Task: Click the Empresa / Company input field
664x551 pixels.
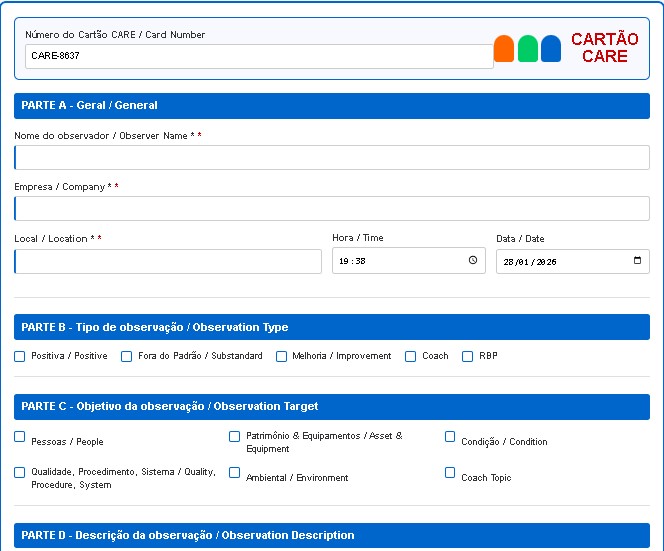Action: [x=332, y=208]
